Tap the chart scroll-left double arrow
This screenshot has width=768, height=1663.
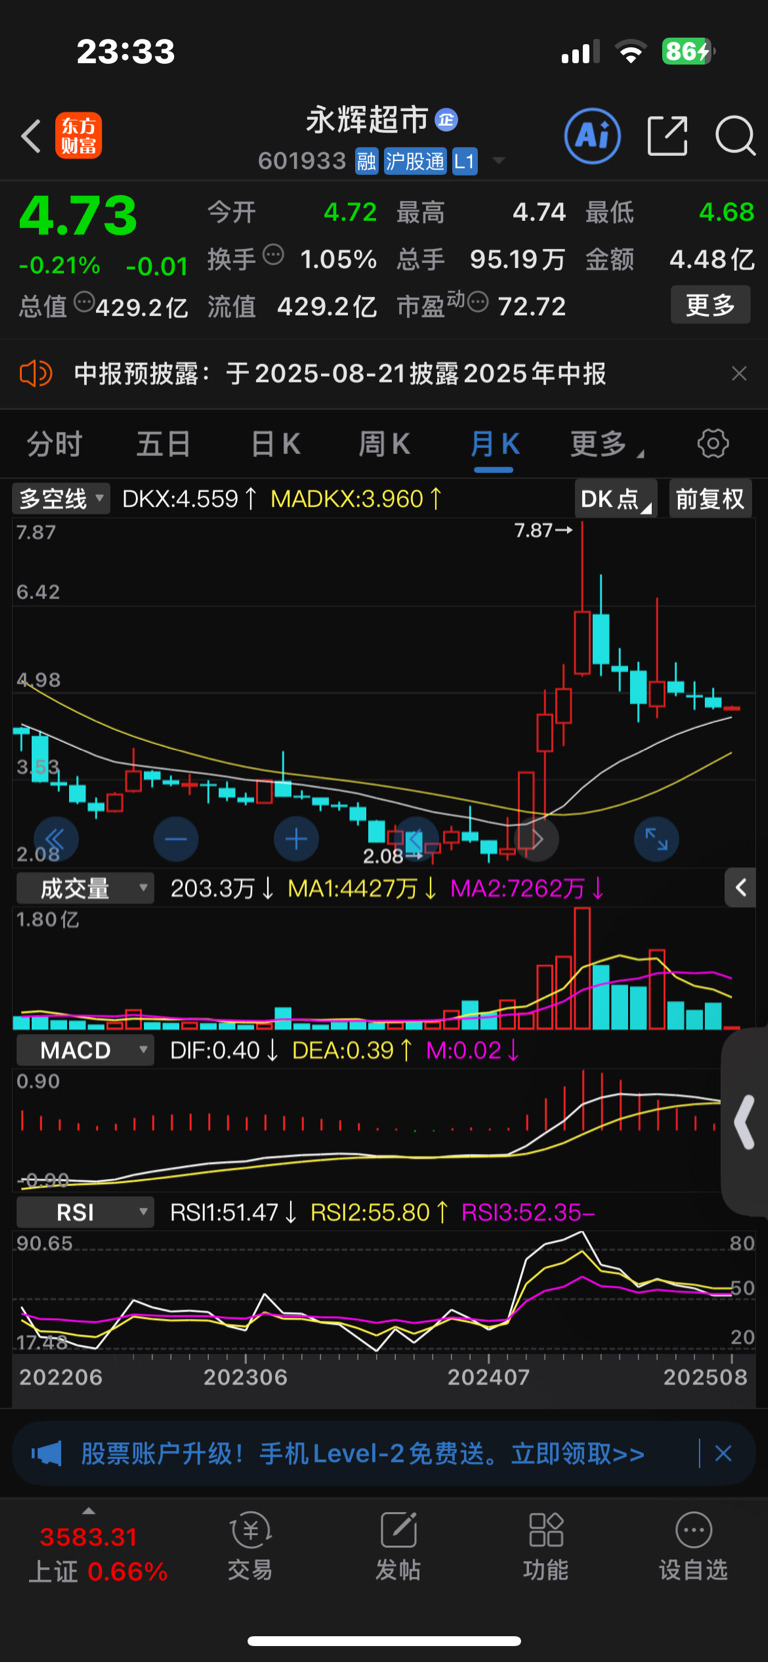point(55,839)
